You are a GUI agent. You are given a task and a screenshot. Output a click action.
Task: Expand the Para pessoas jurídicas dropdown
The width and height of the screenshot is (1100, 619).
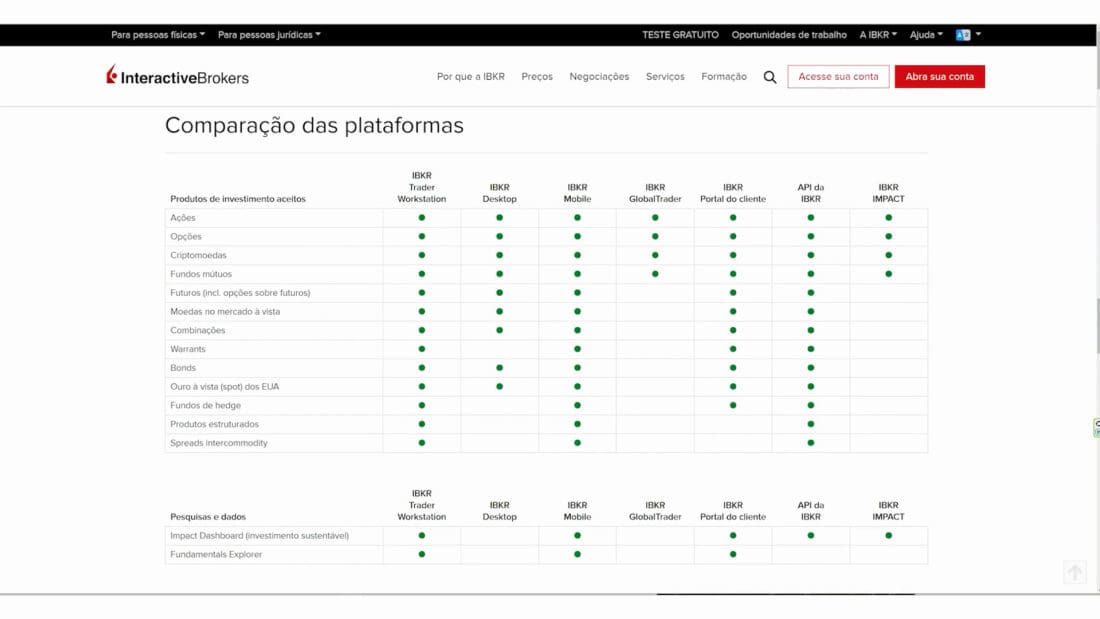tap(269, 35)
